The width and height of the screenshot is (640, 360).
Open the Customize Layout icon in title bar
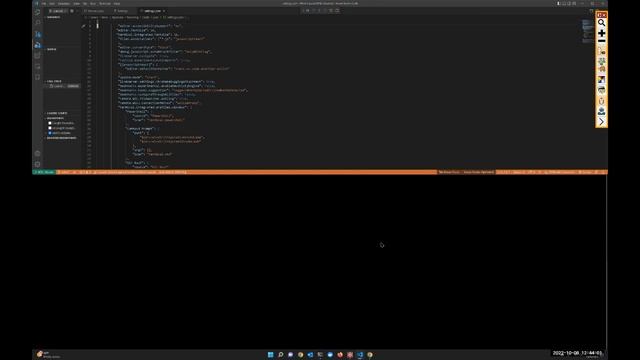coord(574,3)
